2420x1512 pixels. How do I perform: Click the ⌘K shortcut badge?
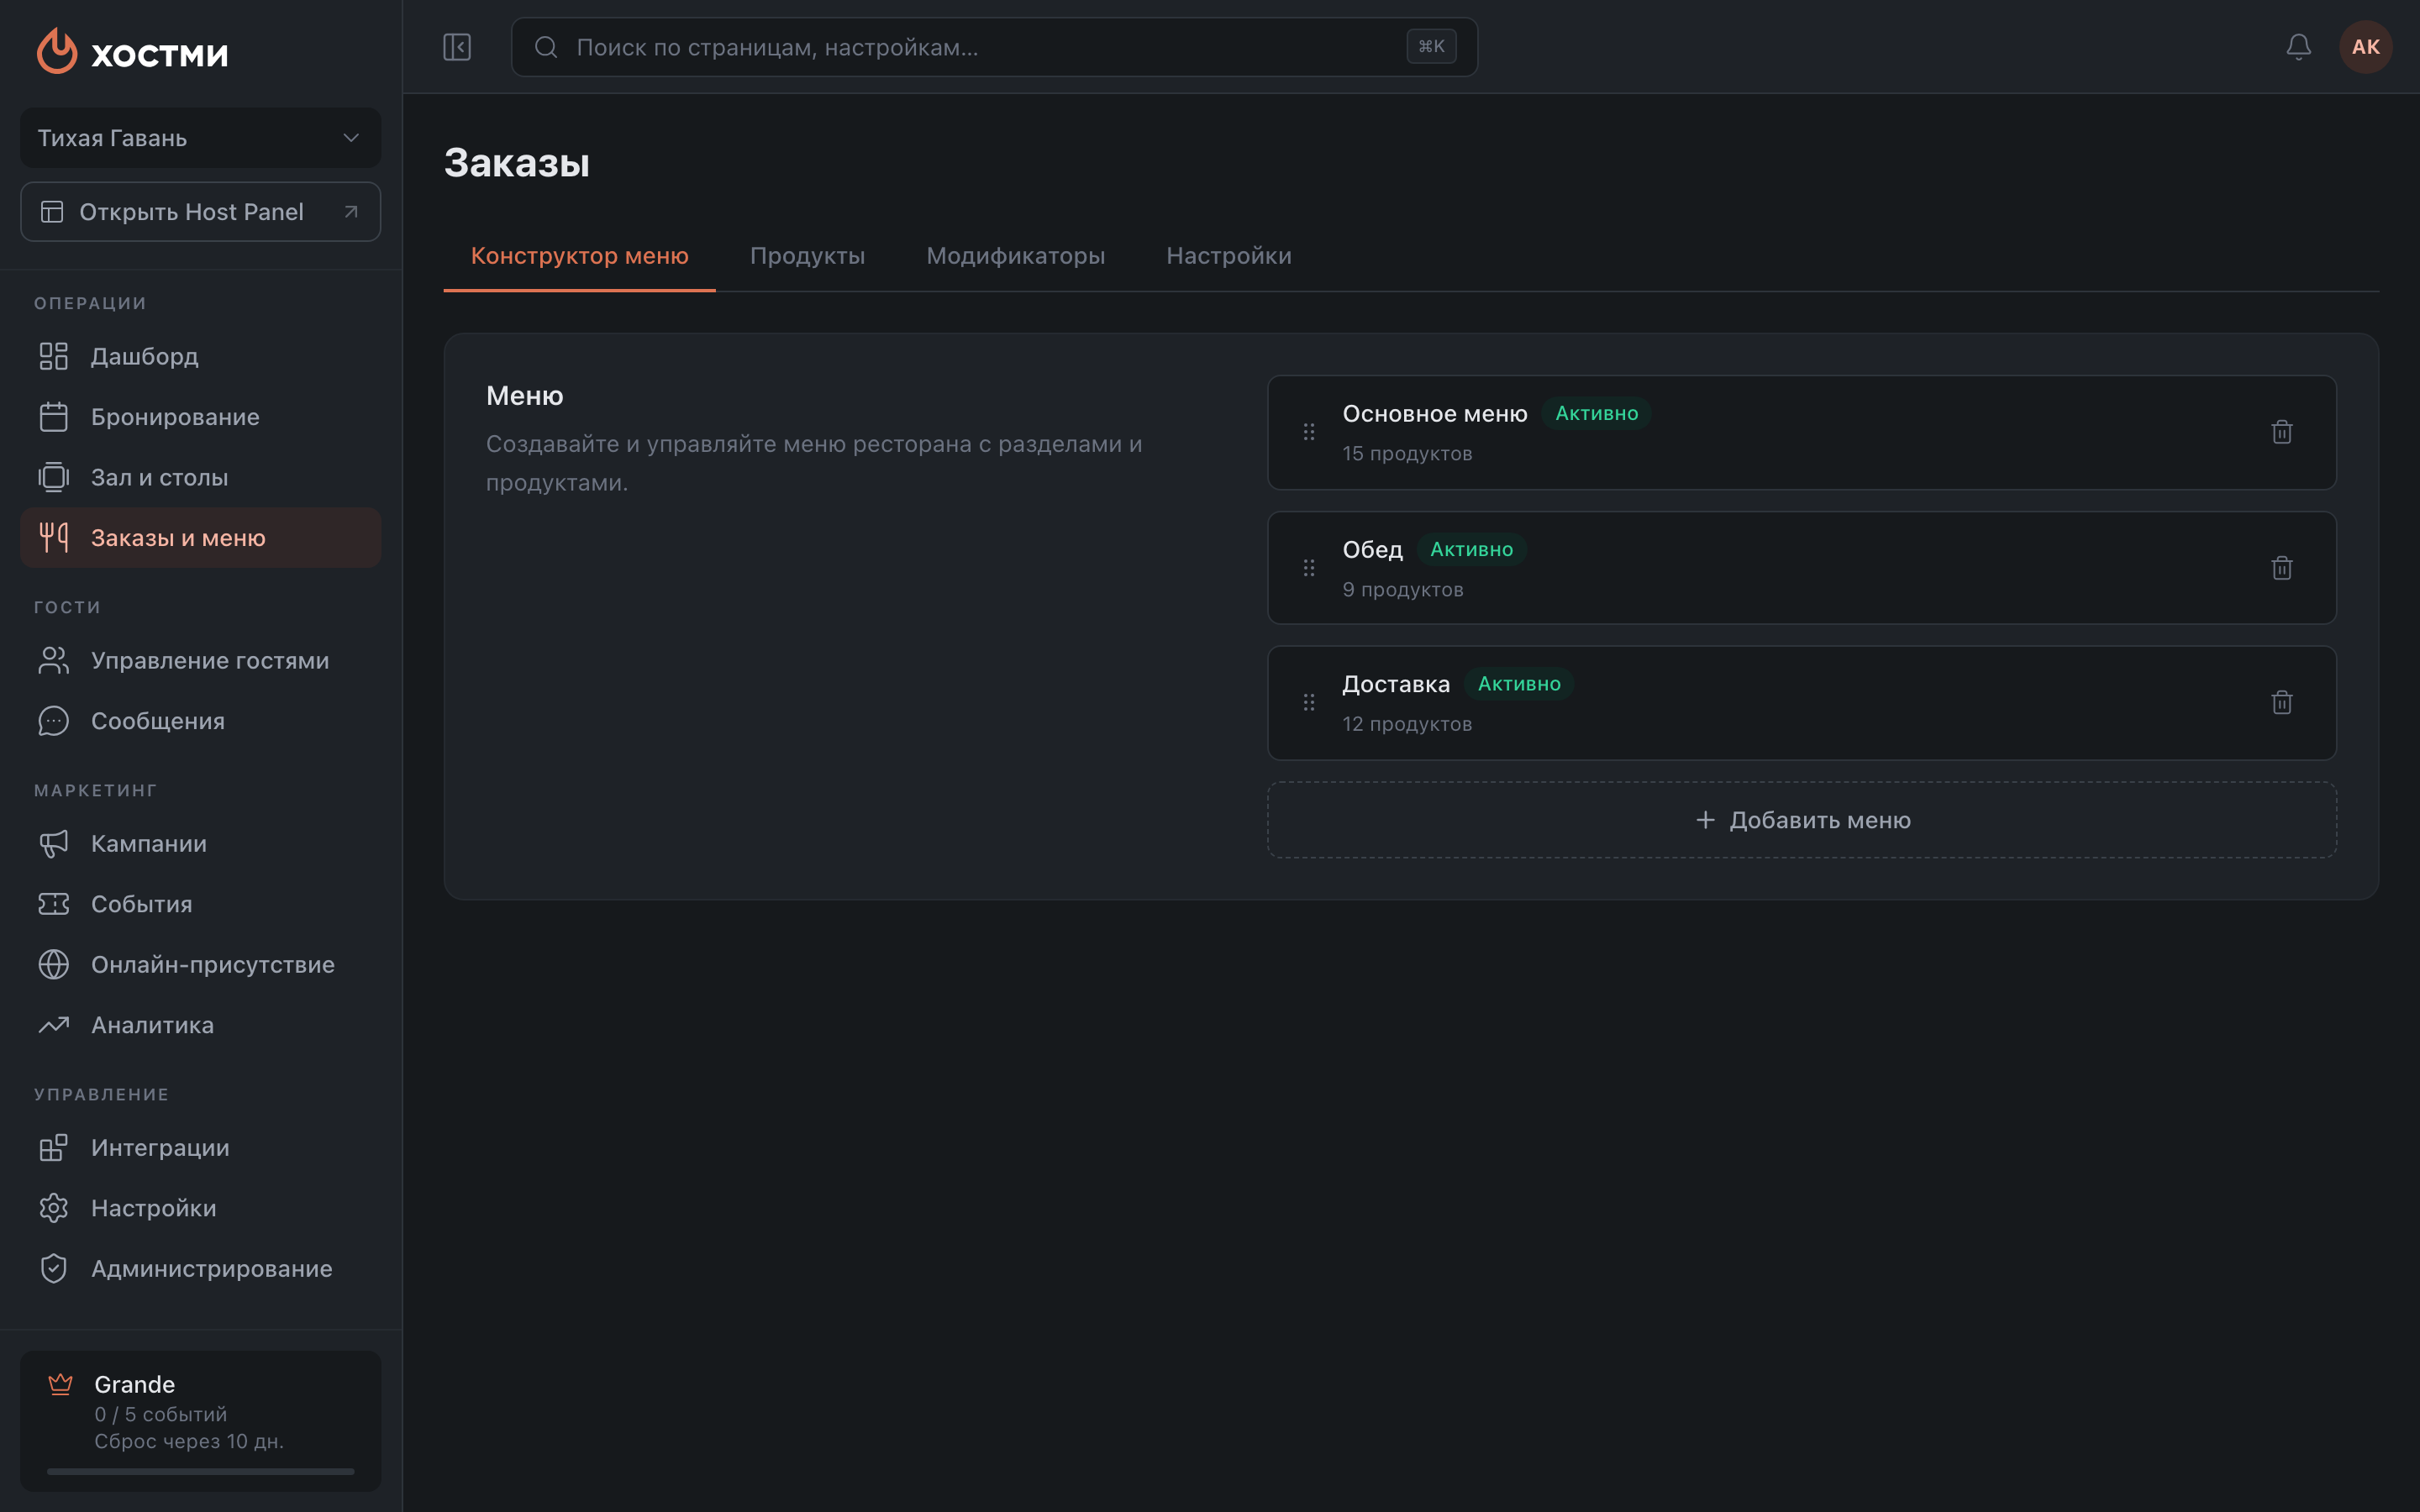click(x=1431, y=46)
